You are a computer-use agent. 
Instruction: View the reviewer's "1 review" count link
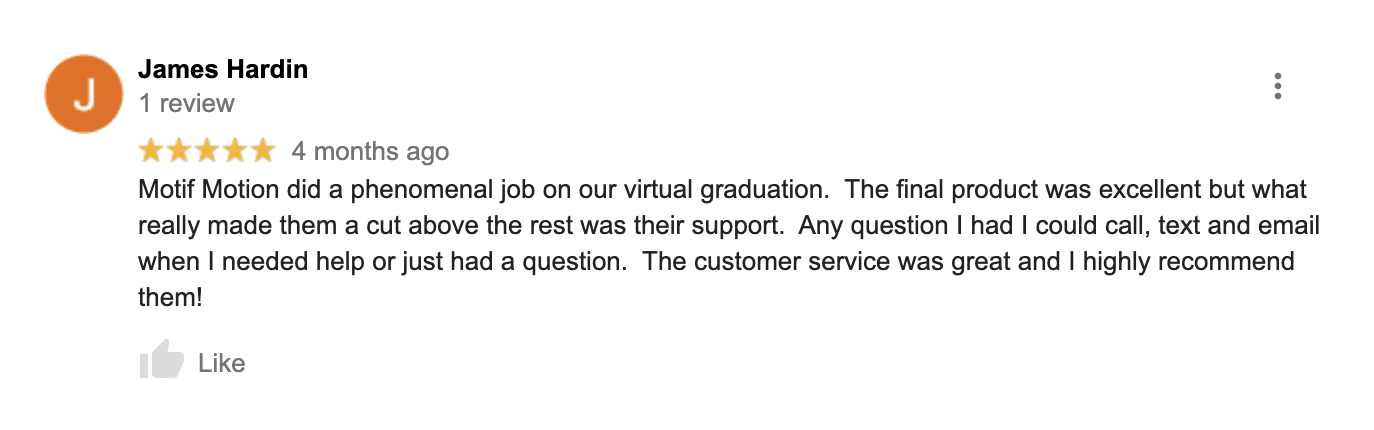(x=186, y=103)
